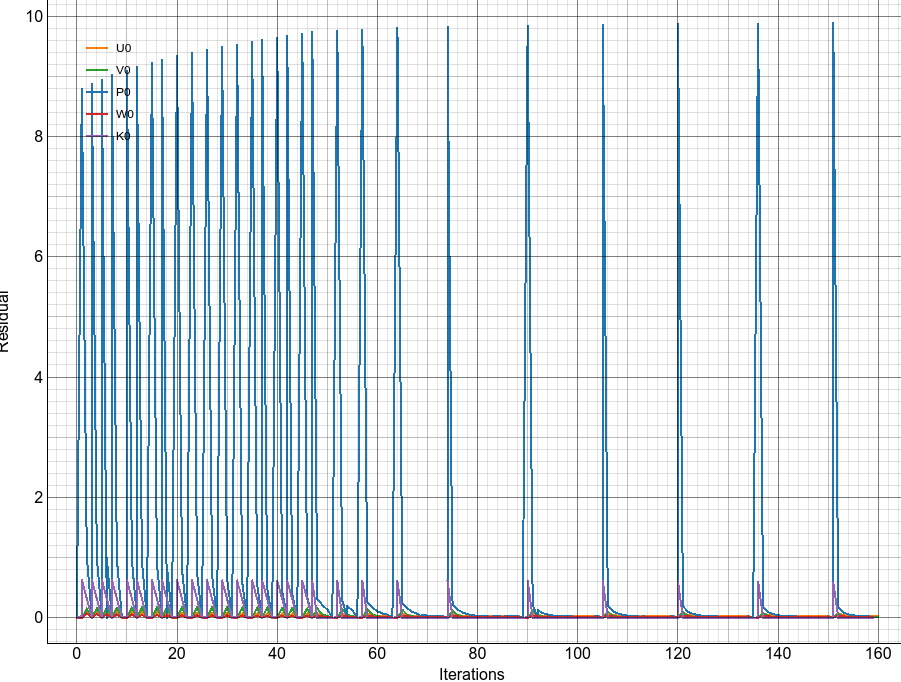Click x-axis tick label 80
The image size is (901, 682).
tap(477, 653)
